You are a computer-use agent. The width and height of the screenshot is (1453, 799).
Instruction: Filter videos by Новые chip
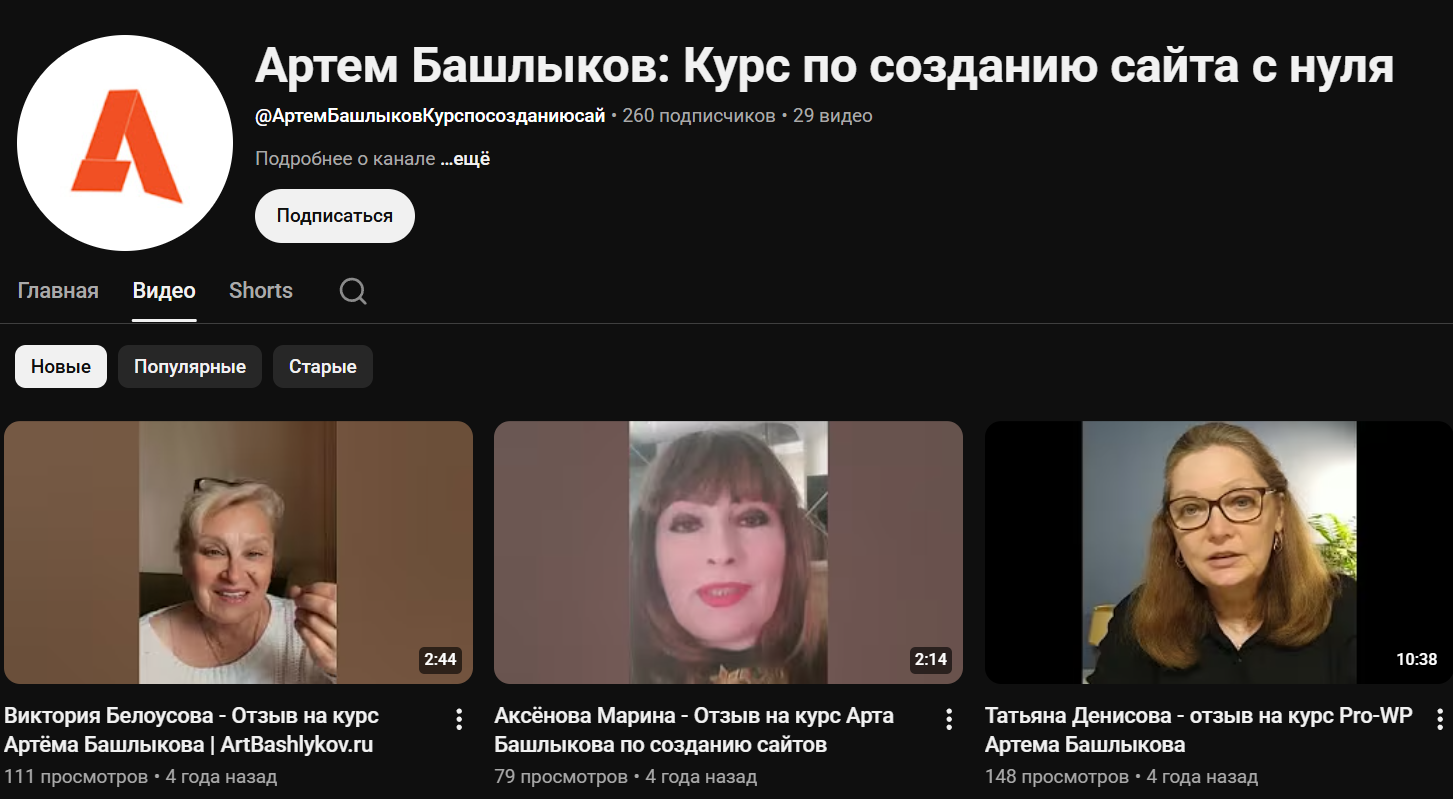61,367
